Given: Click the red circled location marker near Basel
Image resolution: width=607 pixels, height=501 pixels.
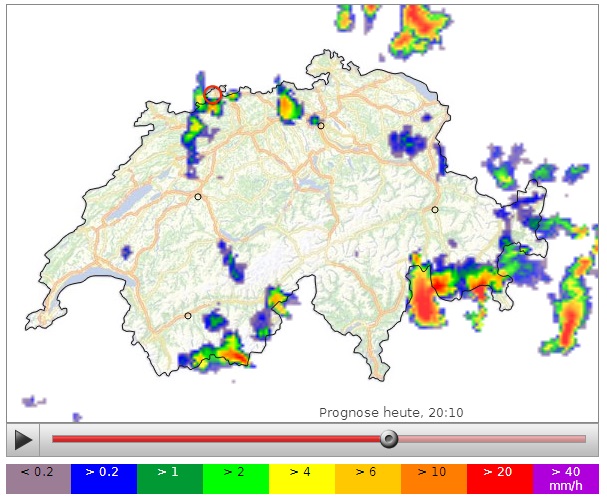Looking at the screenshot, I should (x=212, y=94).
